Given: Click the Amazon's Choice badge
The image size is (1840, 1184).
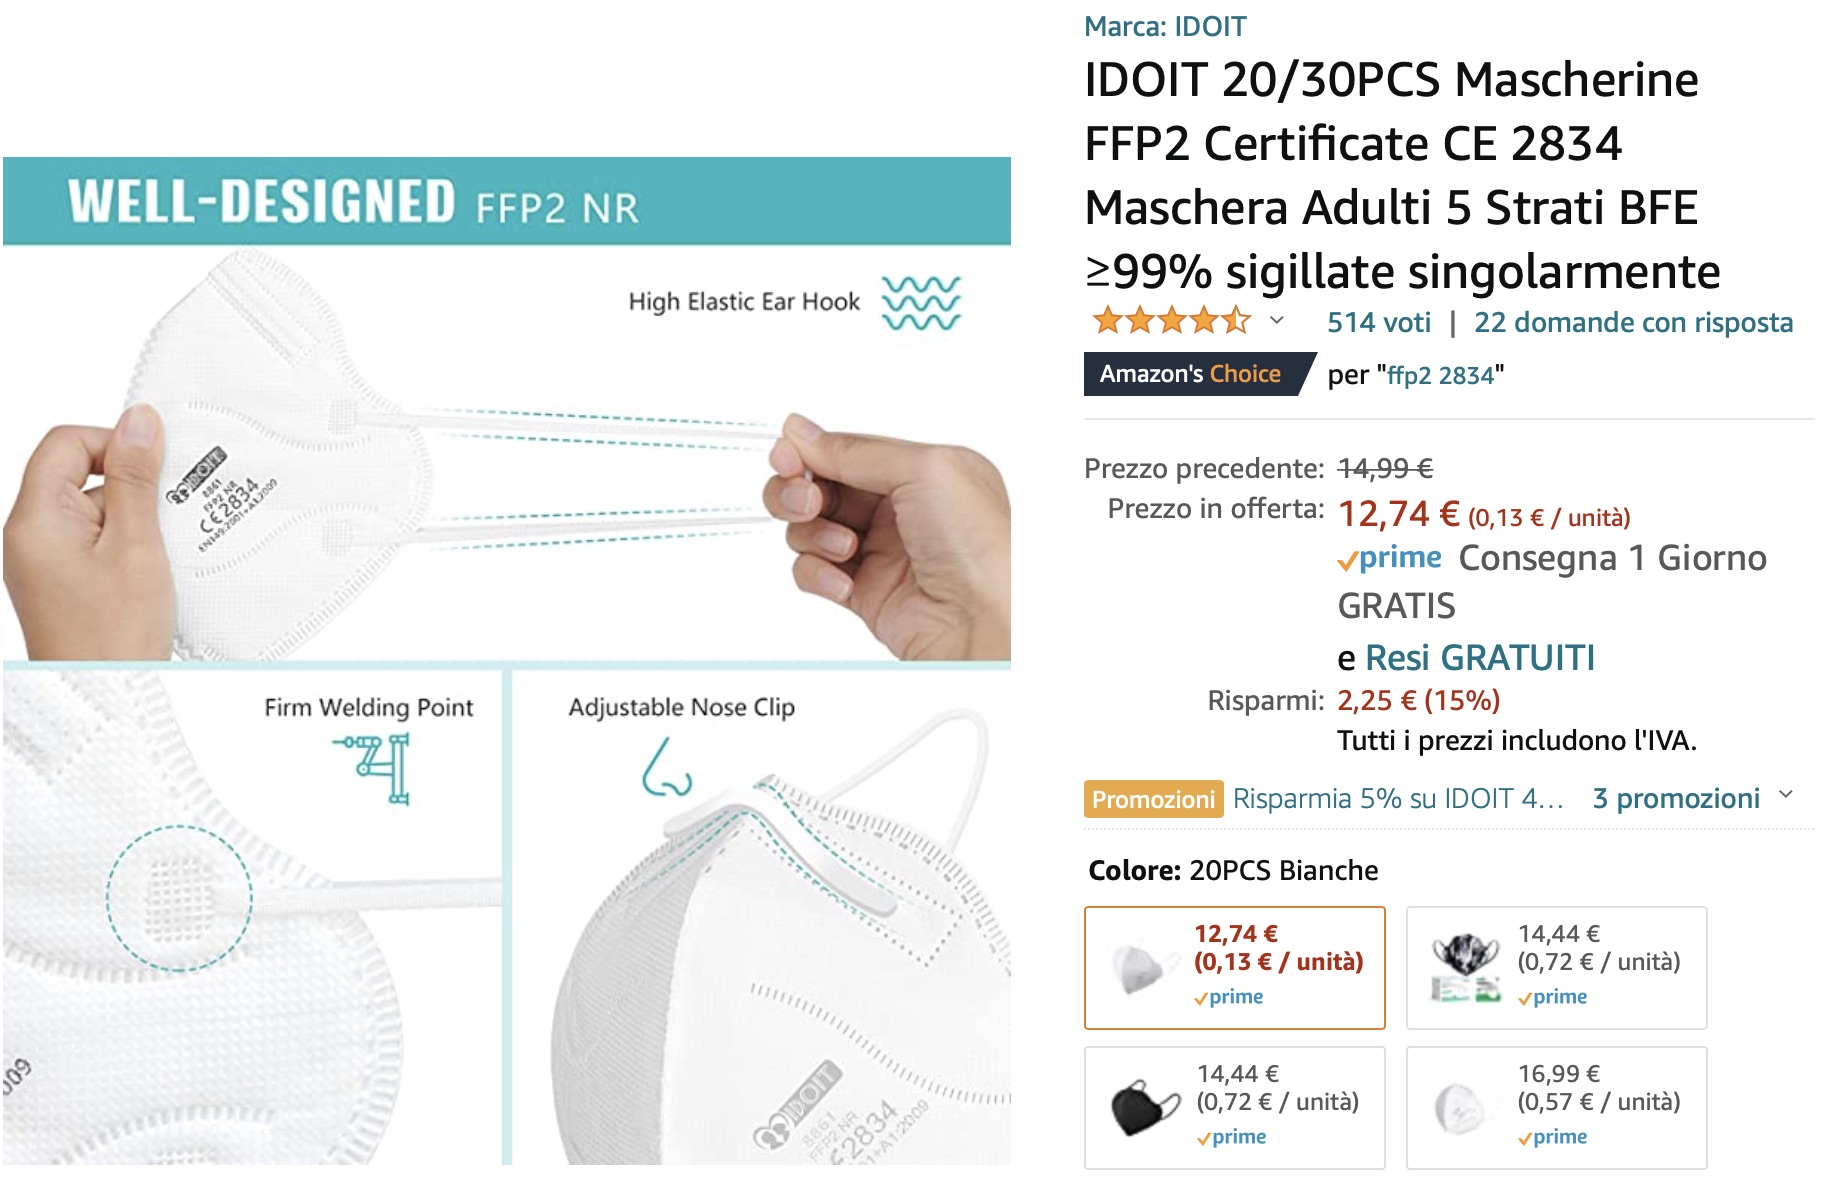Looking at the screenshot, I should (1196, 374).
